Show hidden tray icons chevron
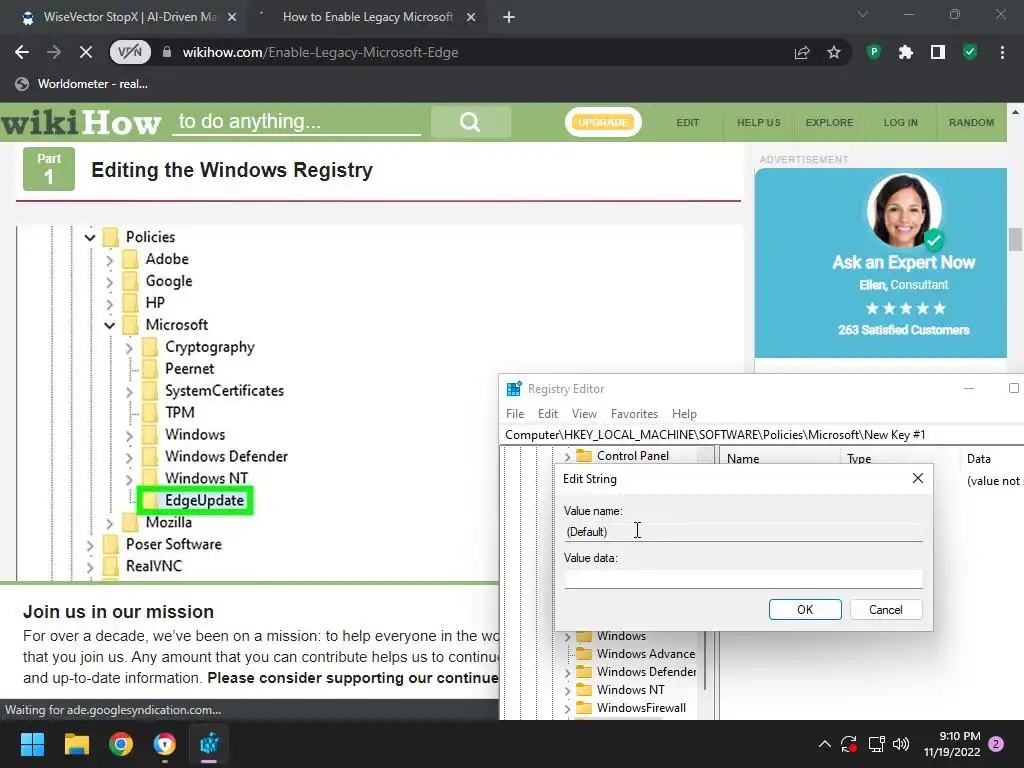The height and width of the screenshot is (768, 1024). tap(824, 744)
